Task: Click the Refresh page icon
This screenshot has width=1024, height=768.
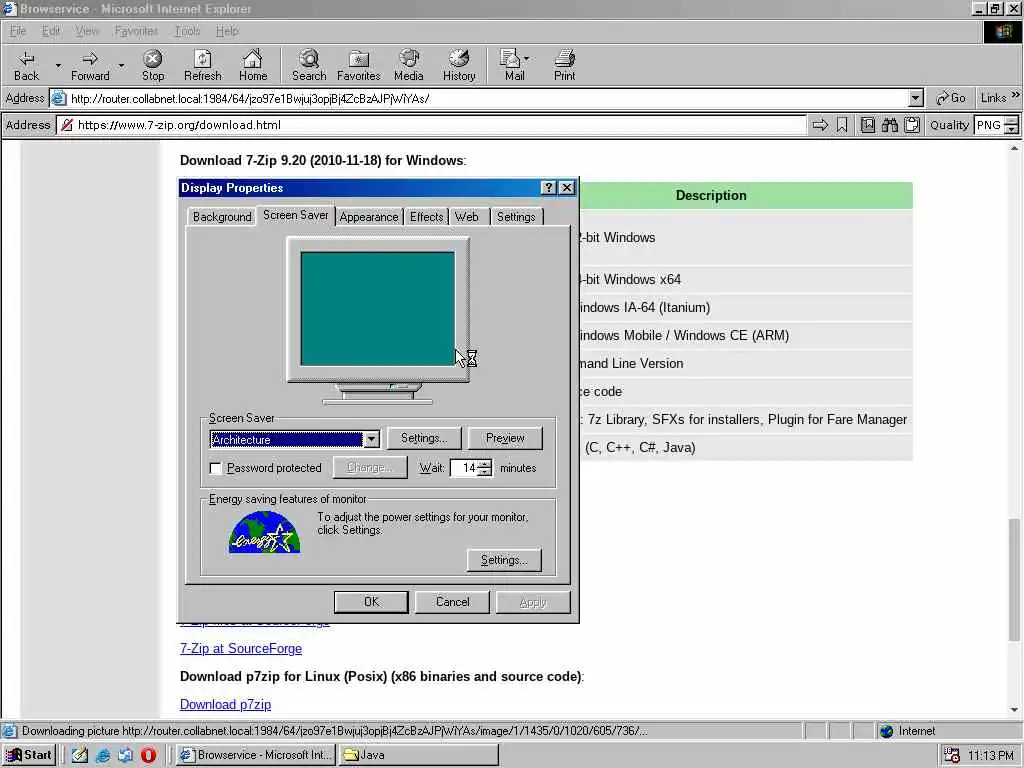Action: pos(202,59)
